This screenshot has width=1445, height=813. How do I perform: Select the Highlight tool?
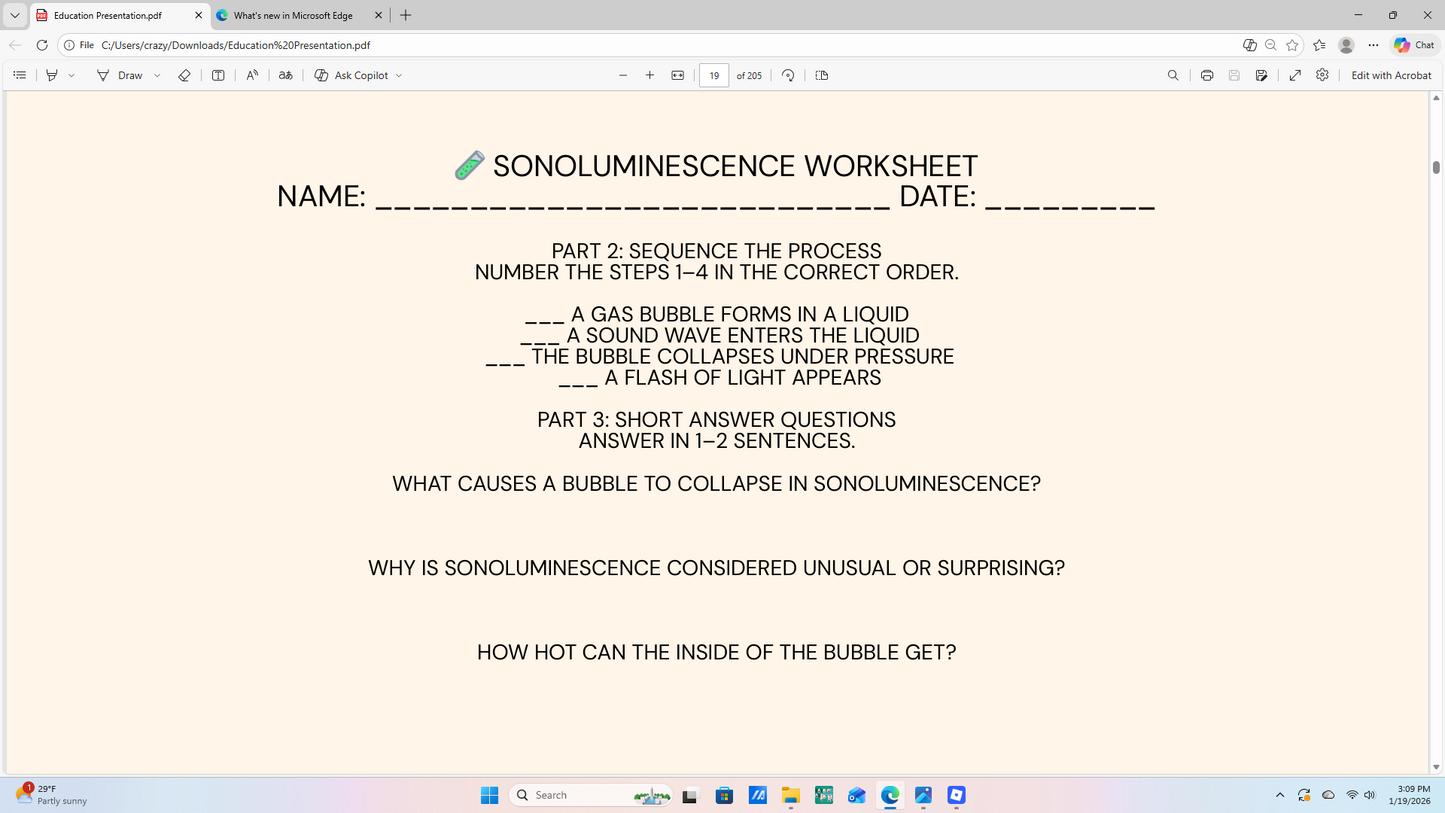coord(52,75)
